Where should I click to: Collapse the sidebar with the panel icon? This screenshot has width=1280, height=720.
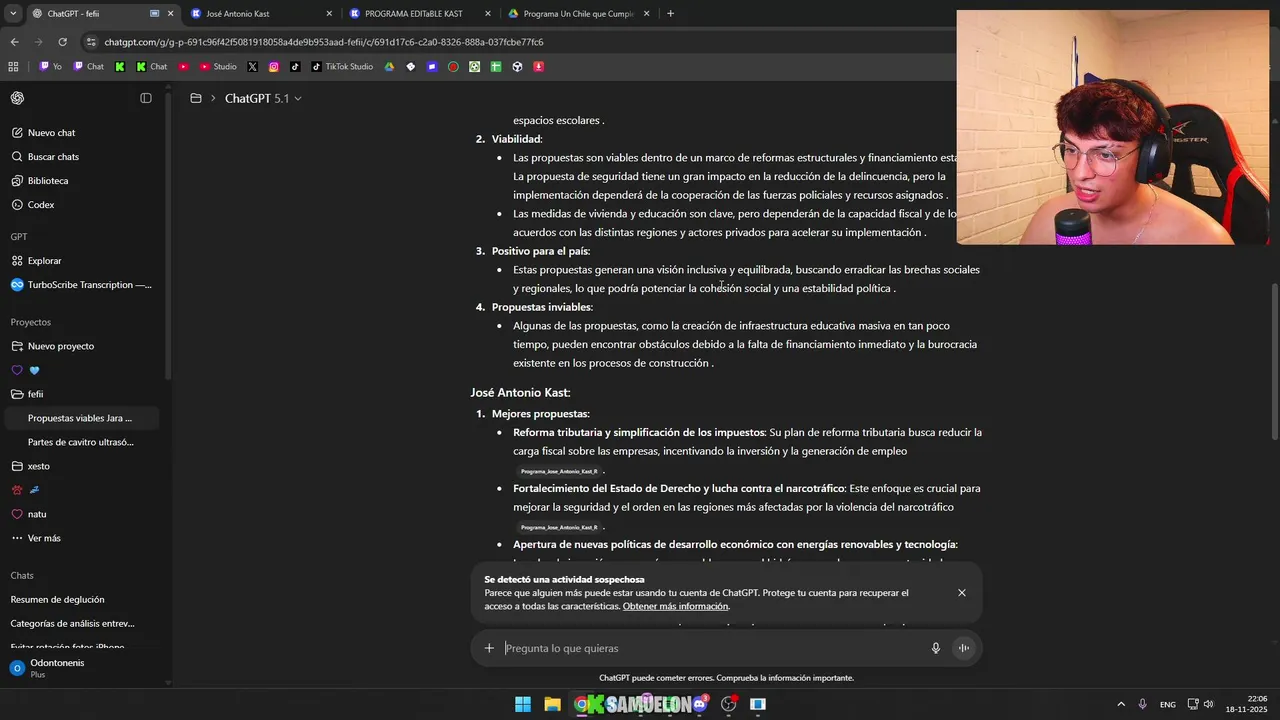click(x=146, y=98)
